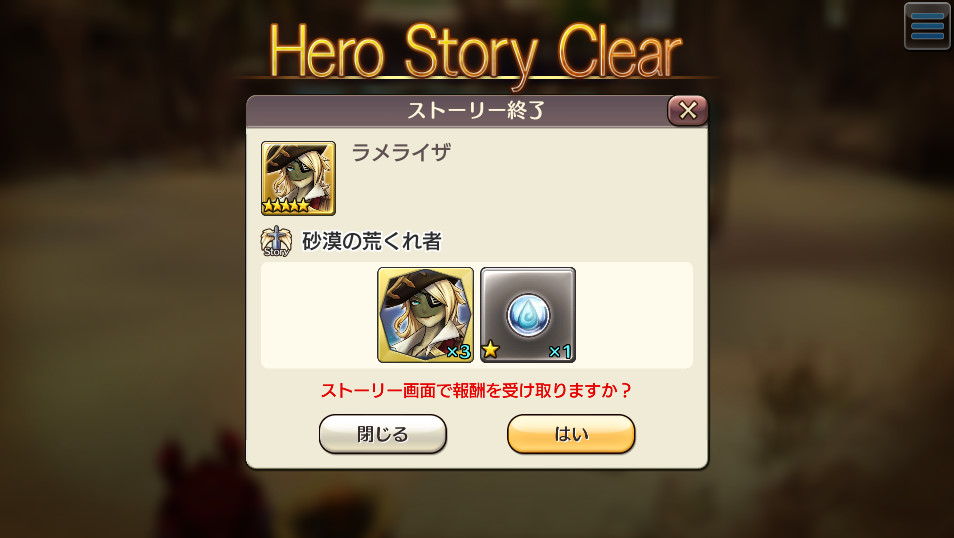Tap the ラメライザ hero name text
The height and width of the screenshot is (538, 954).
(x=401, y=152)
